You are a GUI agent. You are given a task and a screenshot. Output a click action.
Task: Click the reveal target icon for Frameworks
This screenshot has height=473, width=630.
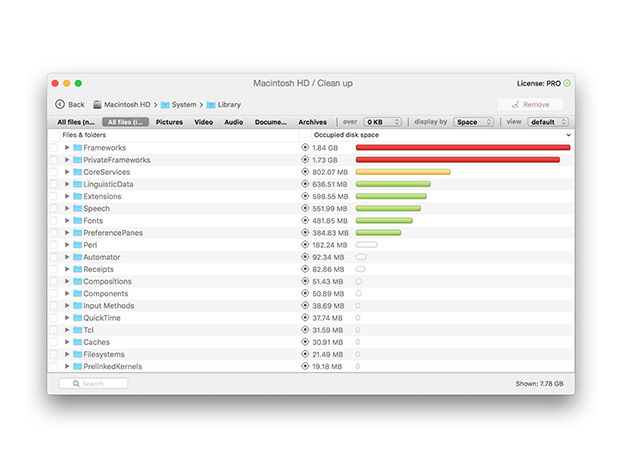click(305, 147)
